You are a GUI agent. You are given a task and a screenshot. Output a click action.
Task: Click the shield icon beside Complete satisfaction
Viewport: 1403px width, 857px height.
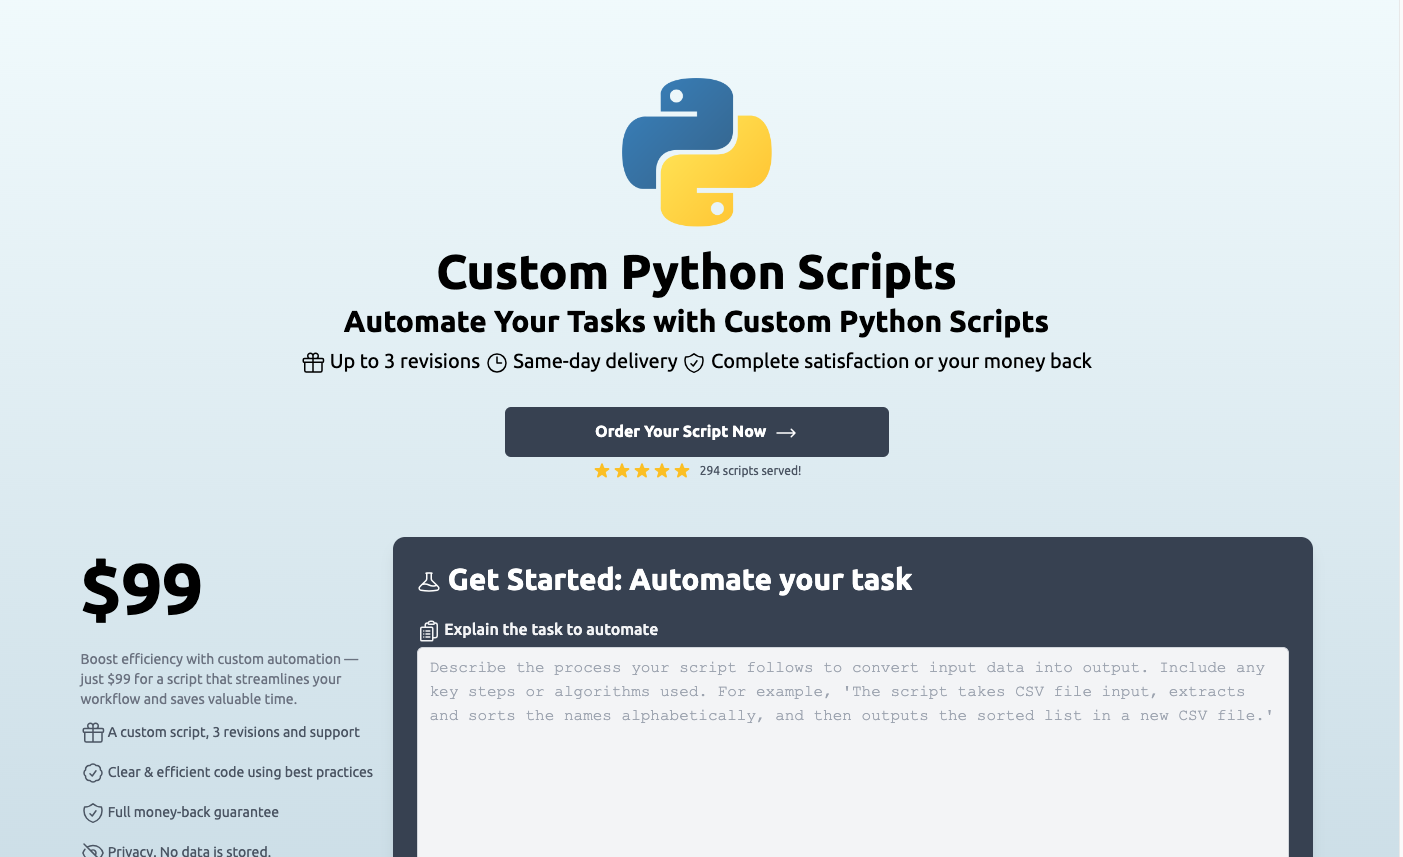pos(694,362)
